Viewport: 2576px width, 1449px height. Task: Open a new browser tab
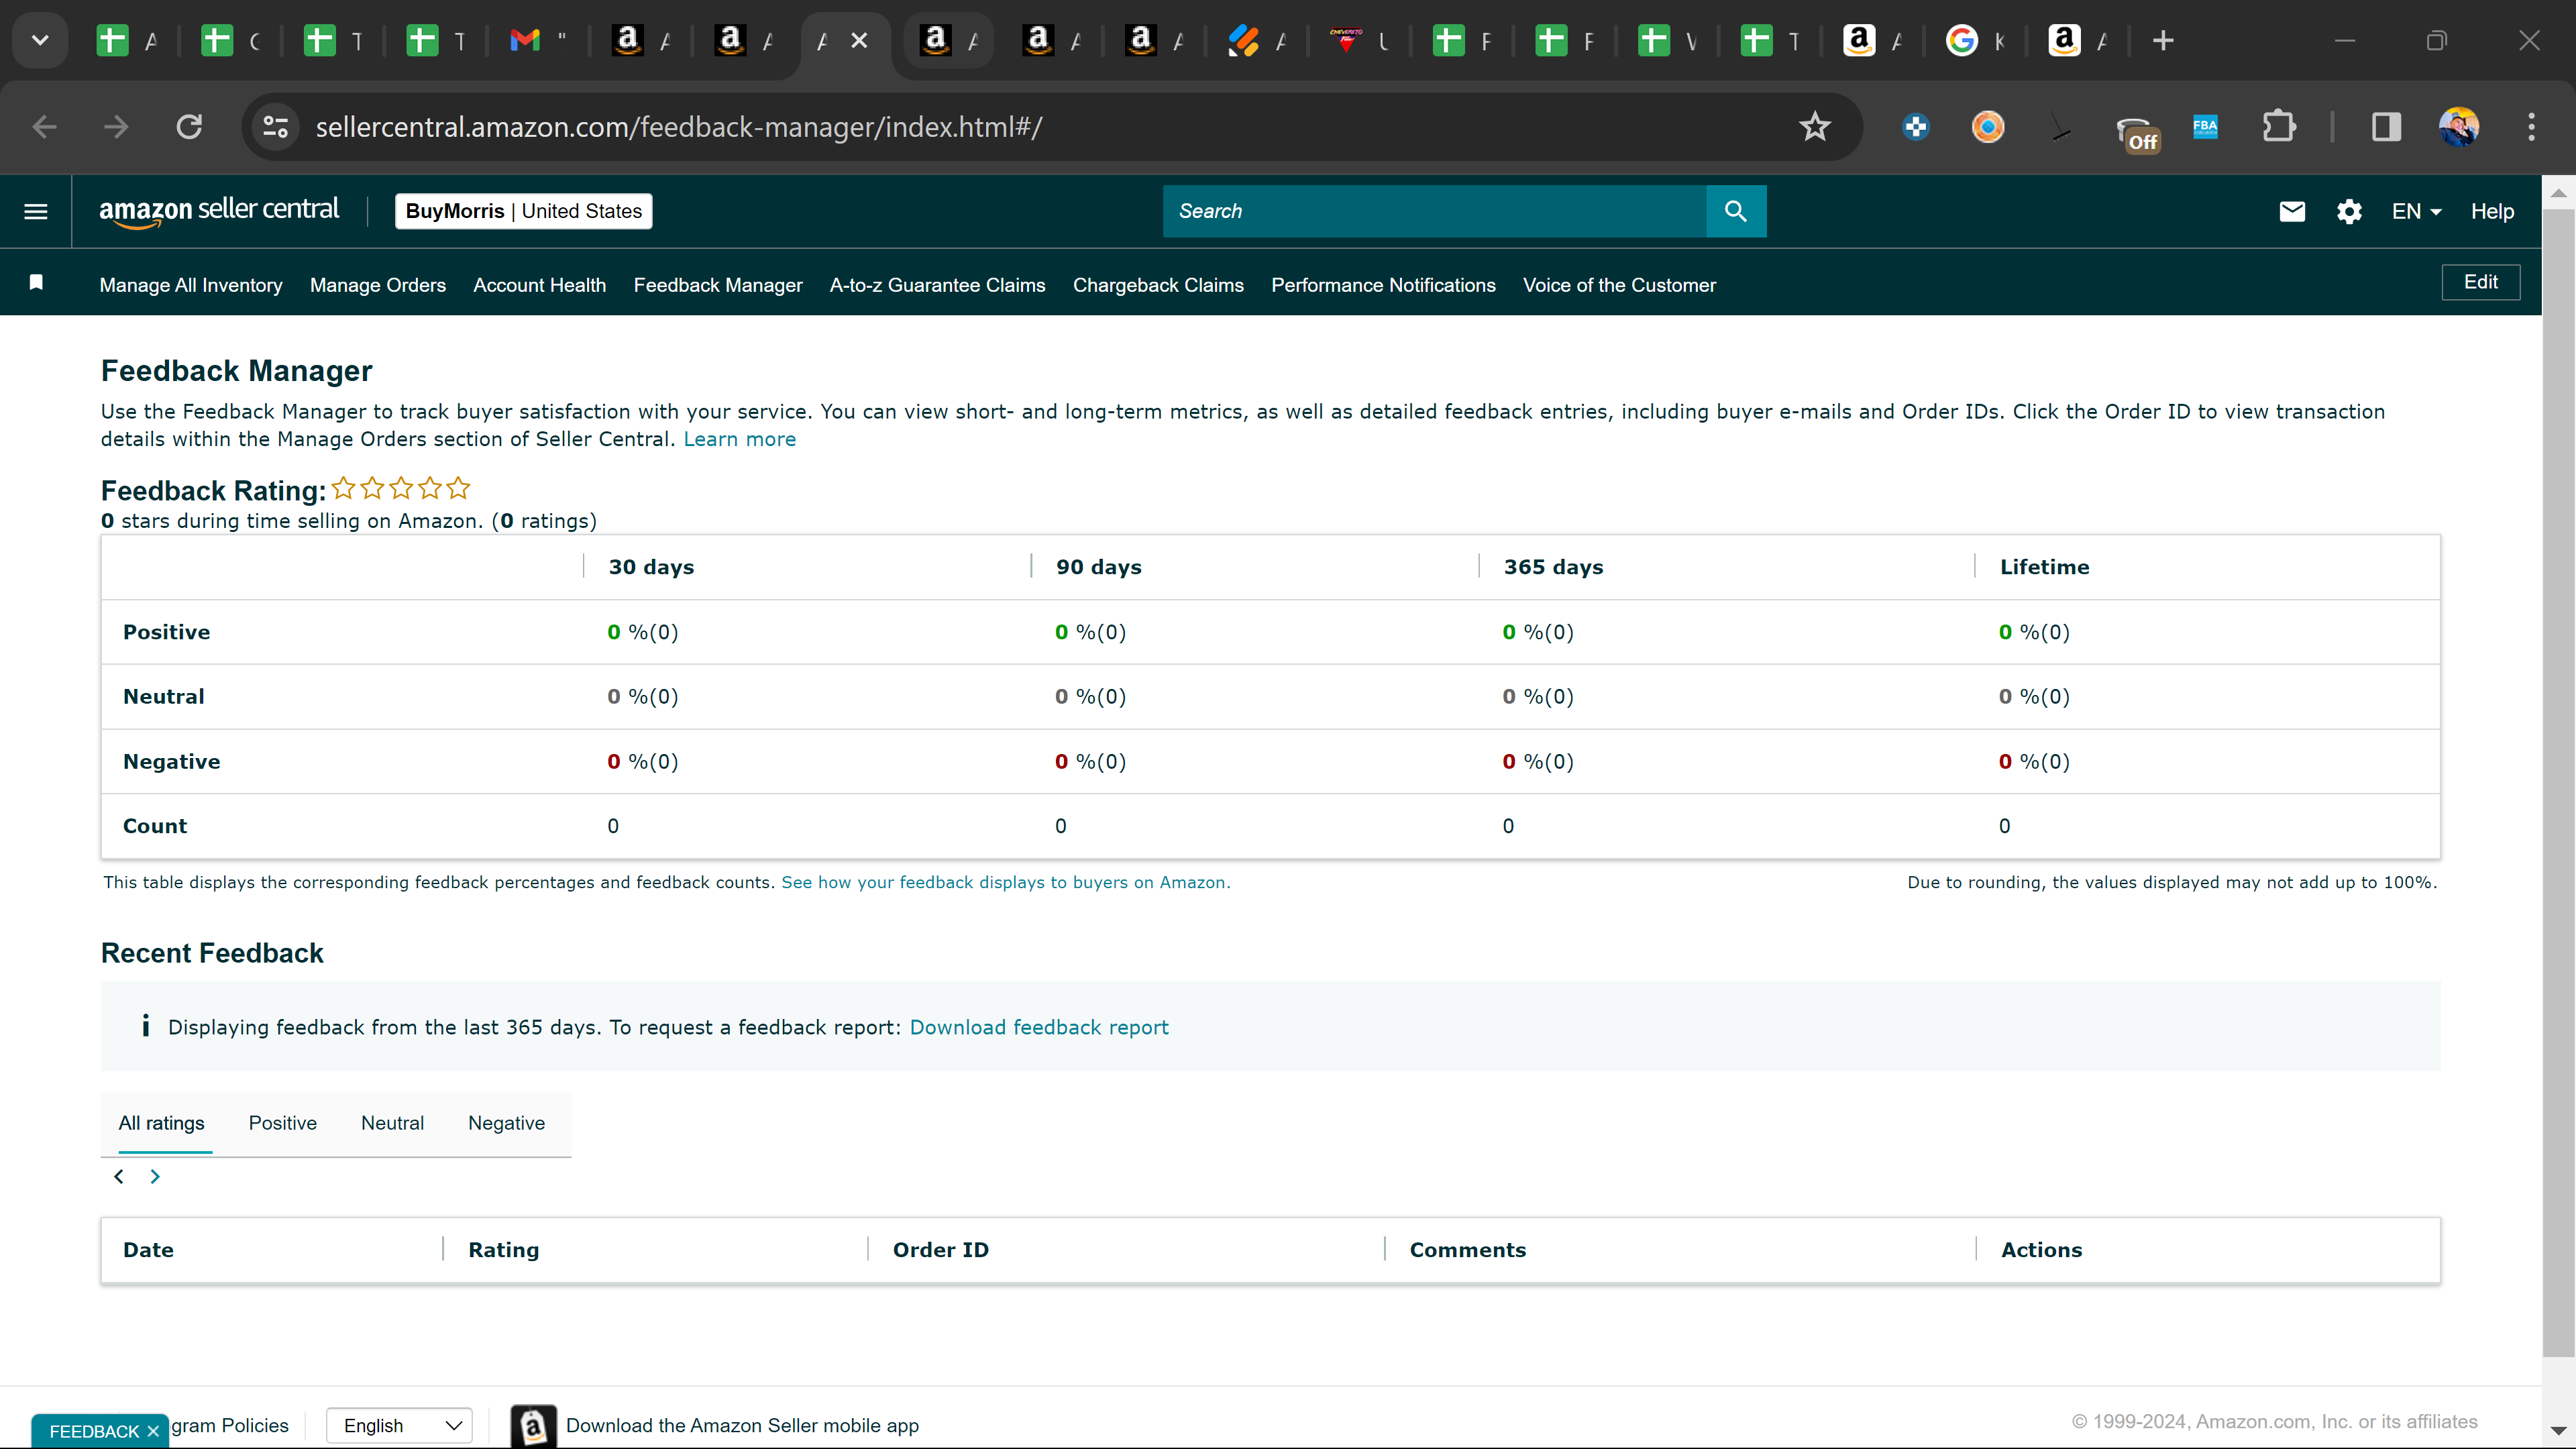pos(2163,41)
